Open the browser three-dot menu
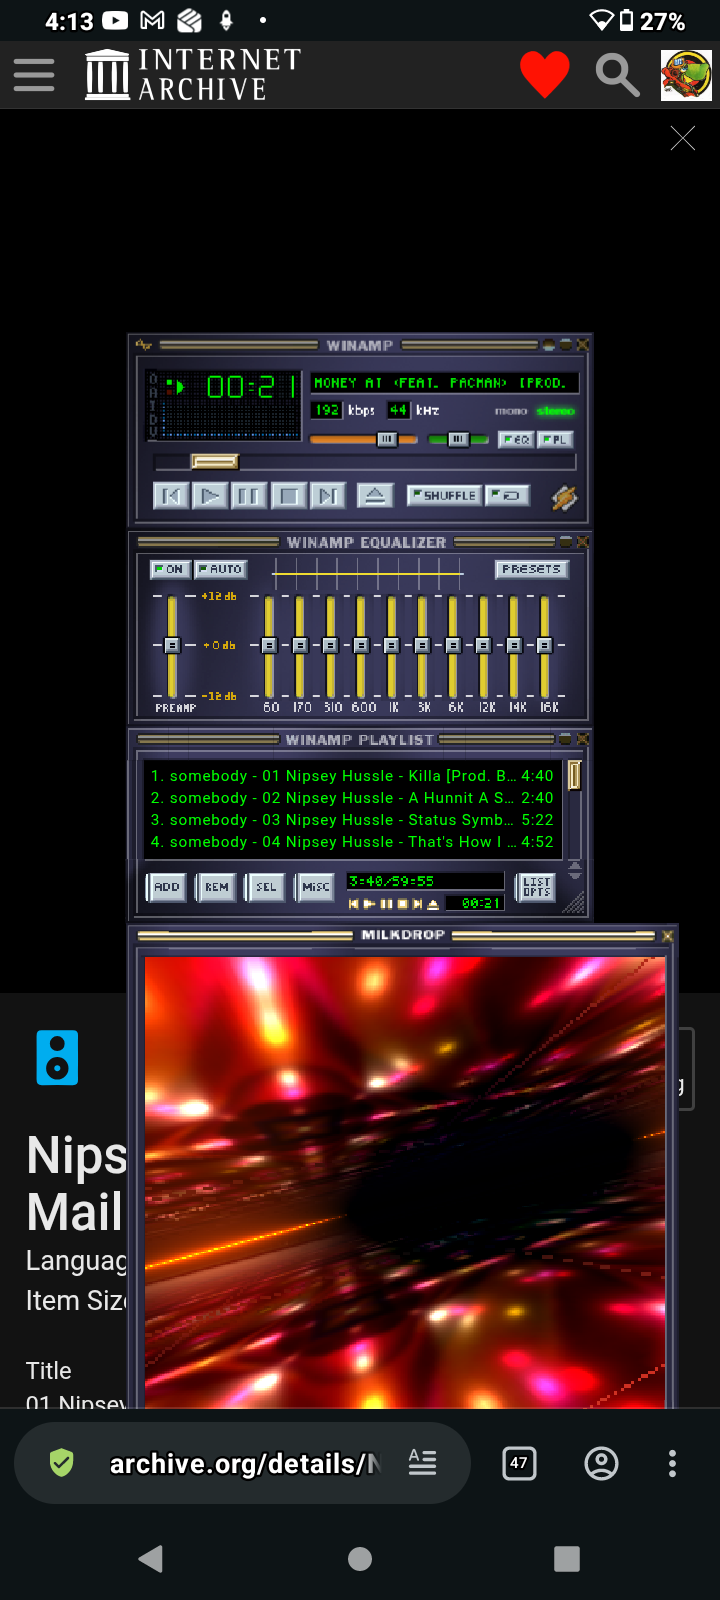Image resolution: width=720 pixels, height=1600 pixels. pyautogui.click(x=672, y=1464)
